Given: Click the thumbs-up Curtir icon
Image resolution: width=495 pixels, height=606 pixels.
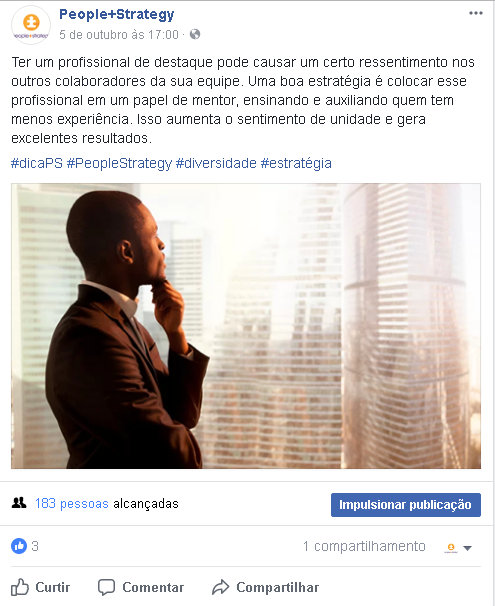Looking at the screenshot, I should click(20, 587).
